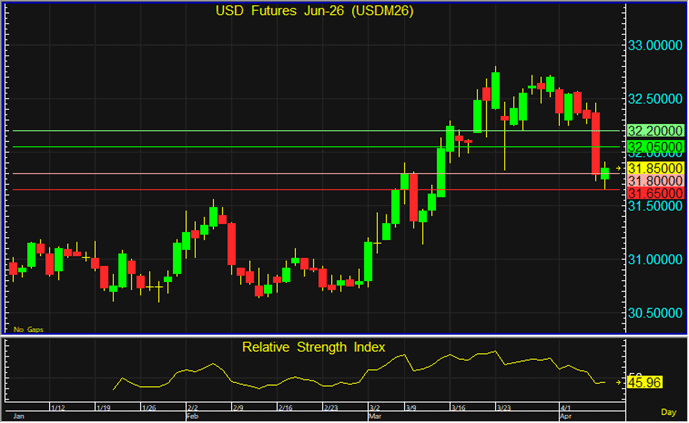The image size is (689, 423).
Task: Click the 2/9 date label
Action: click(238, 408)
